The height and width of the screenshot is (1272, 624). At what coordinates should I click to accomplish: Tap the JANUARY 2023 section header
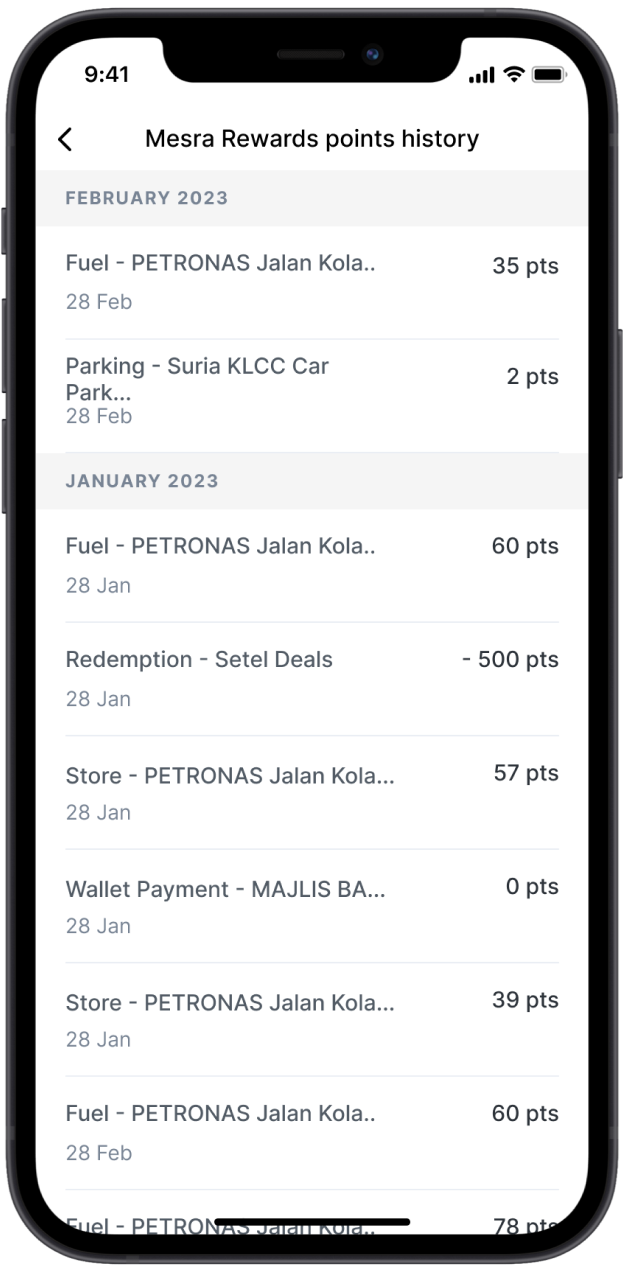point(142,481)
